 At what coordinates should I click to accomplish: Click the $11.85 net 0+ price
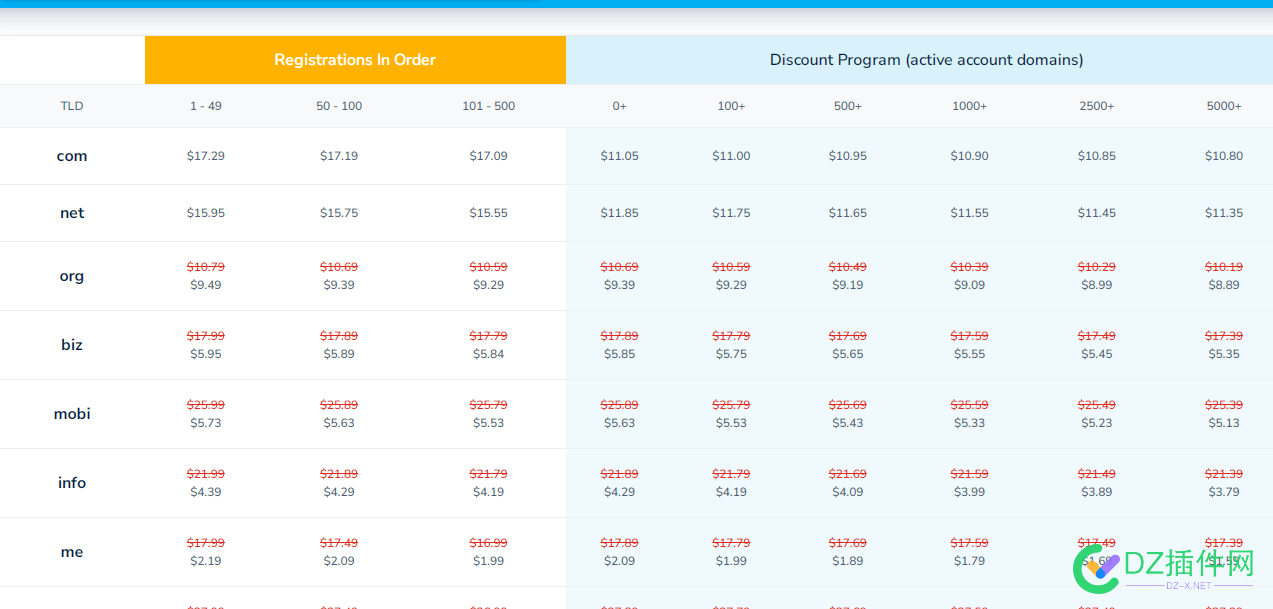click(x=619, y=213)
